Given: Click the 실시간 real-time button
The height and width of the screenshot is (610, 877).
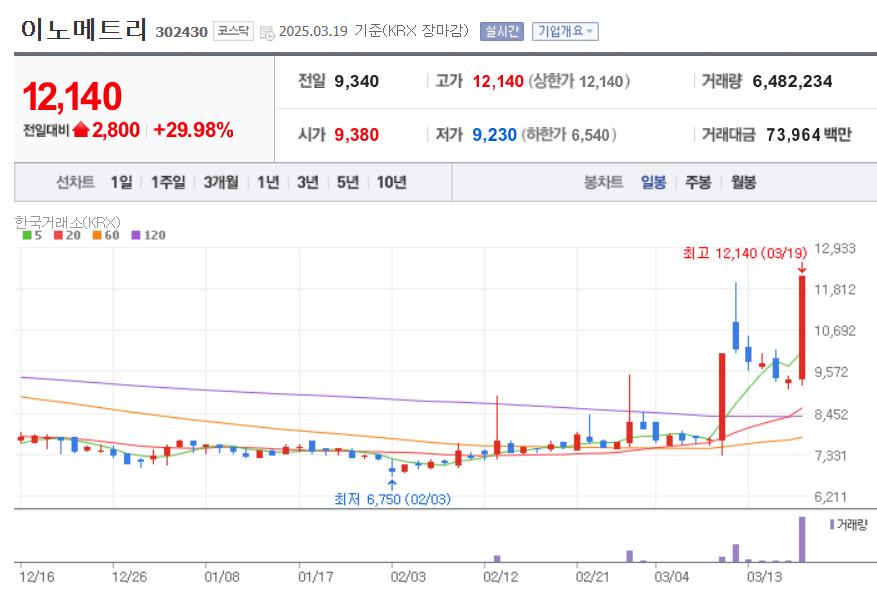Looking at the screenshot, I should click(x=502, y=31).
